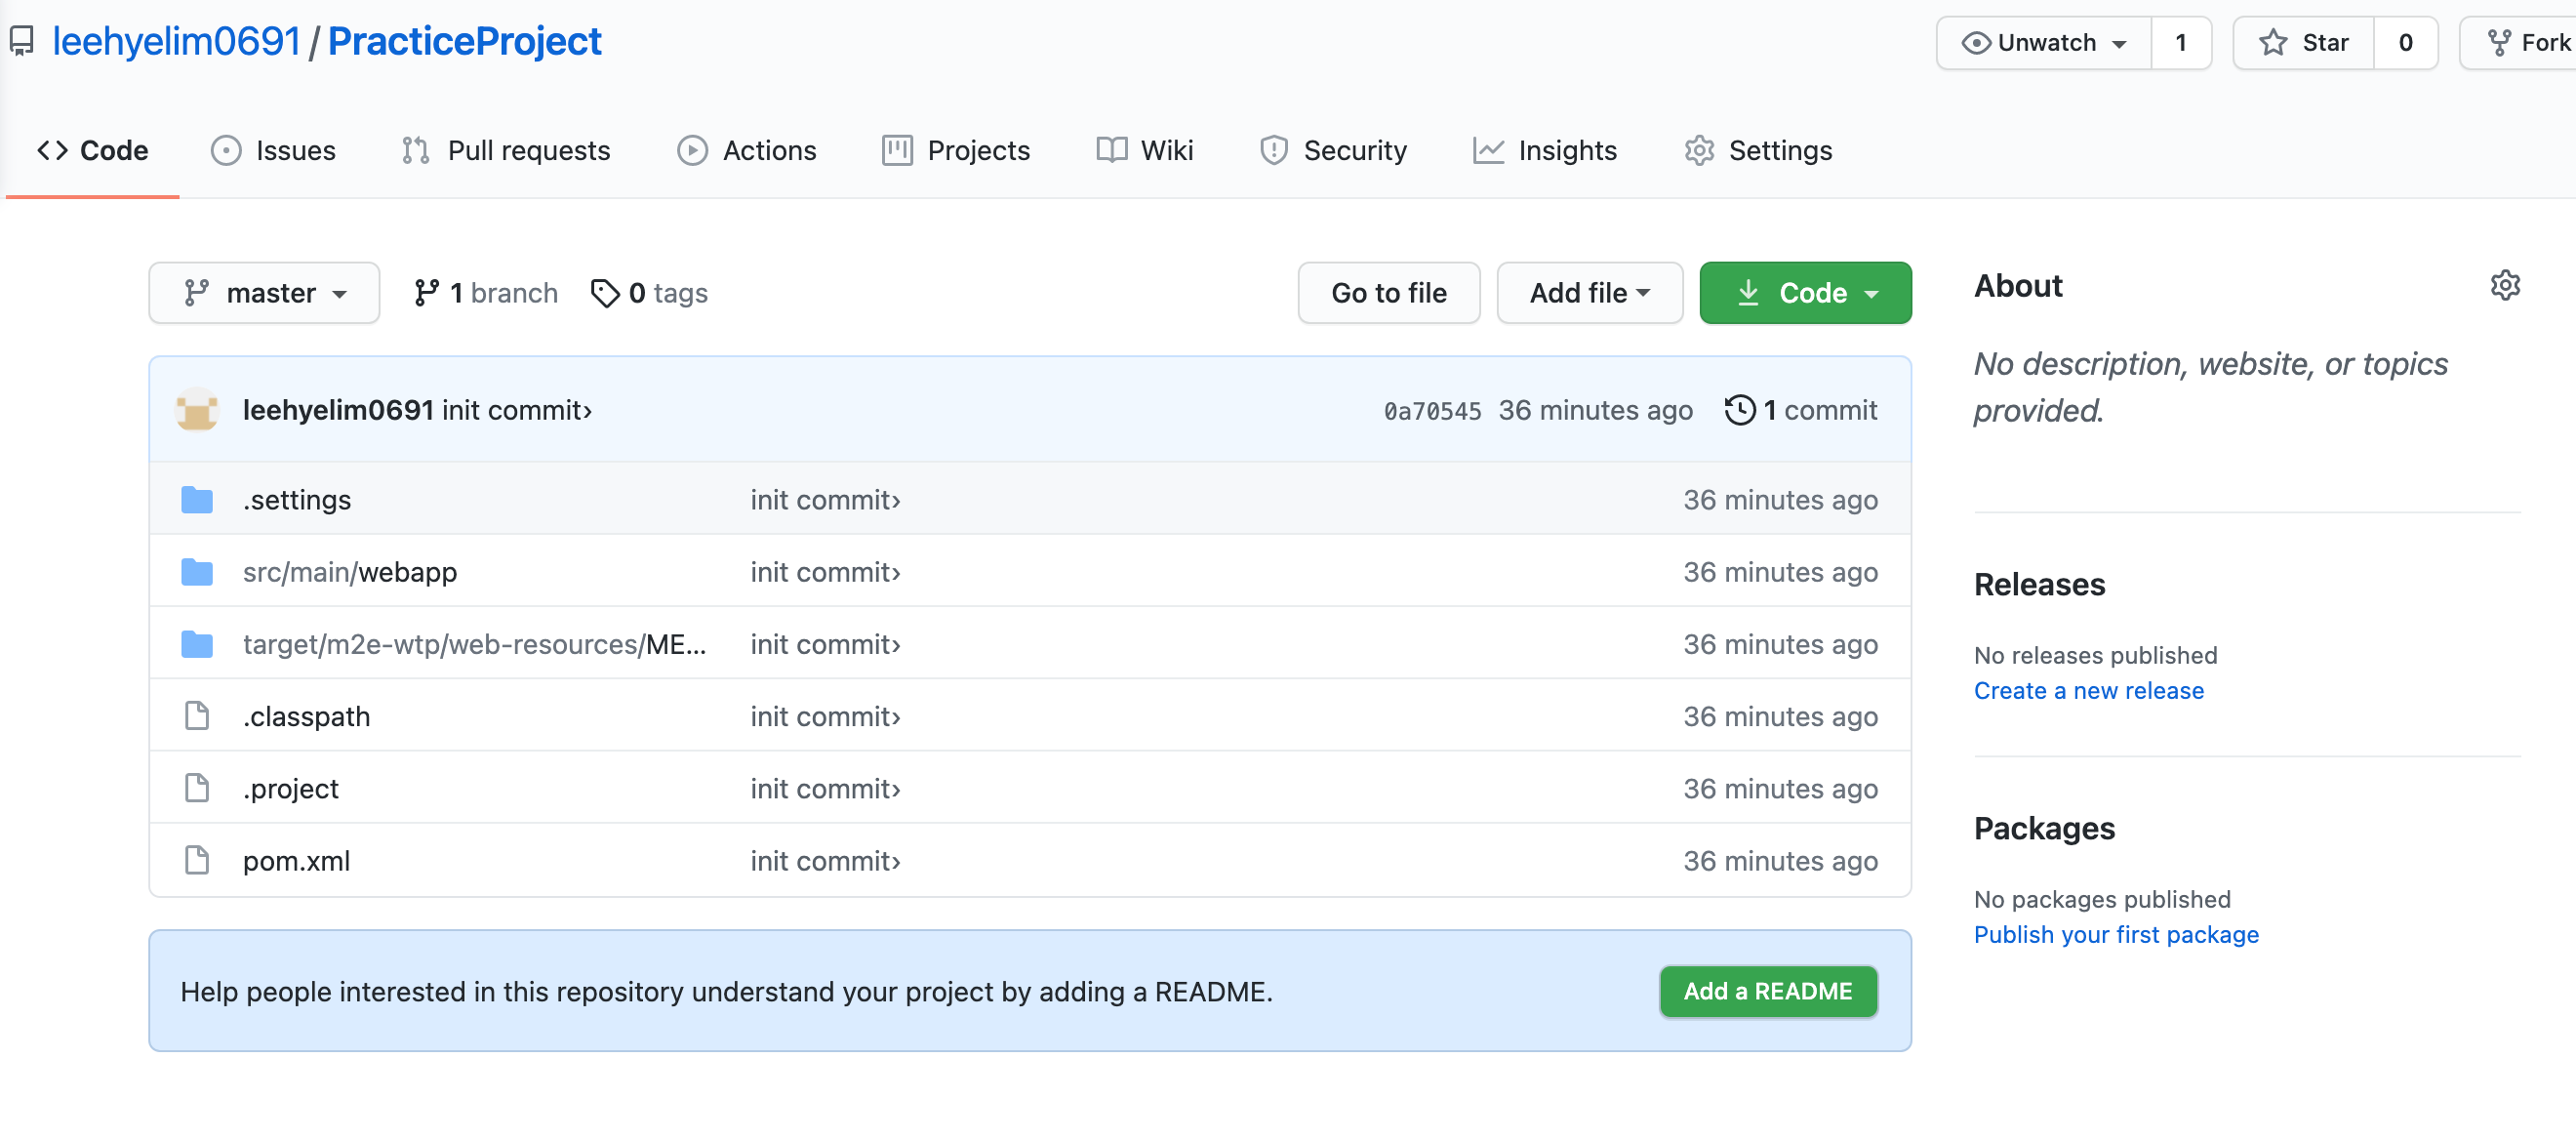The image size is (2576, 1140).
Task: Click the Create a new release link
Action: pos(2088,691)
